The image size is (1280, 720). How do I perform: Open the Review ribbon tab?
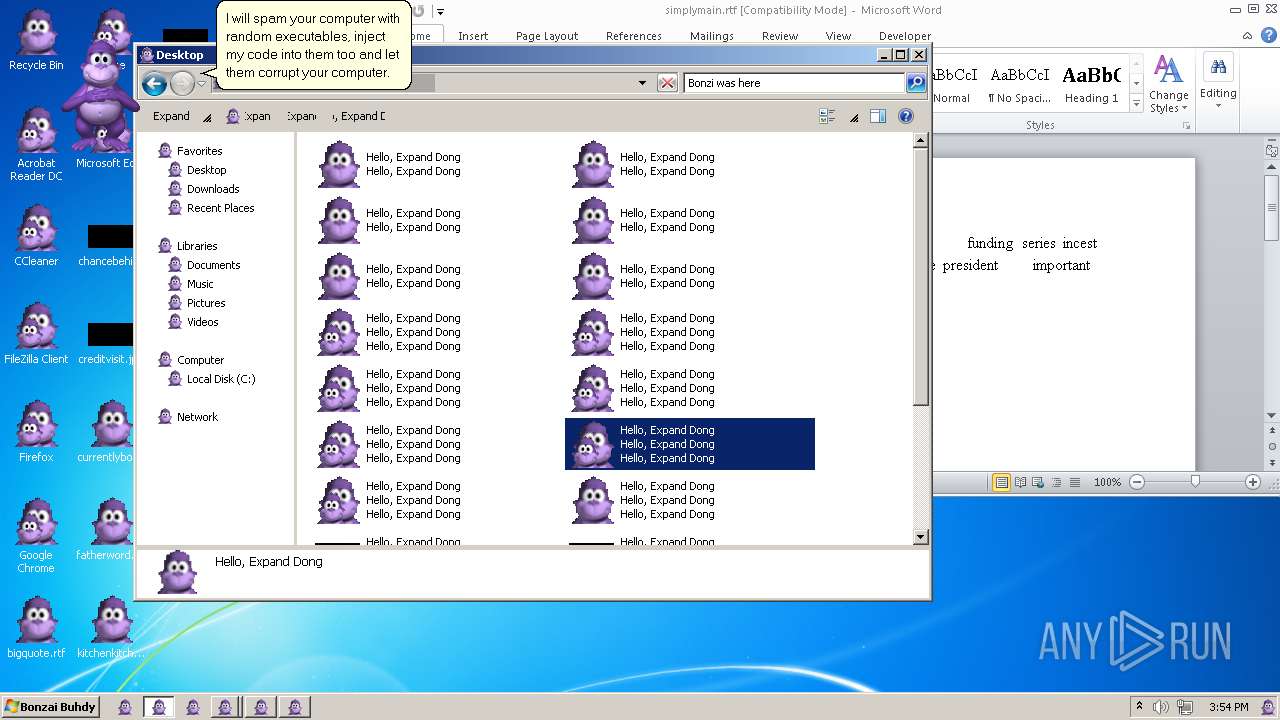(780, 36)
